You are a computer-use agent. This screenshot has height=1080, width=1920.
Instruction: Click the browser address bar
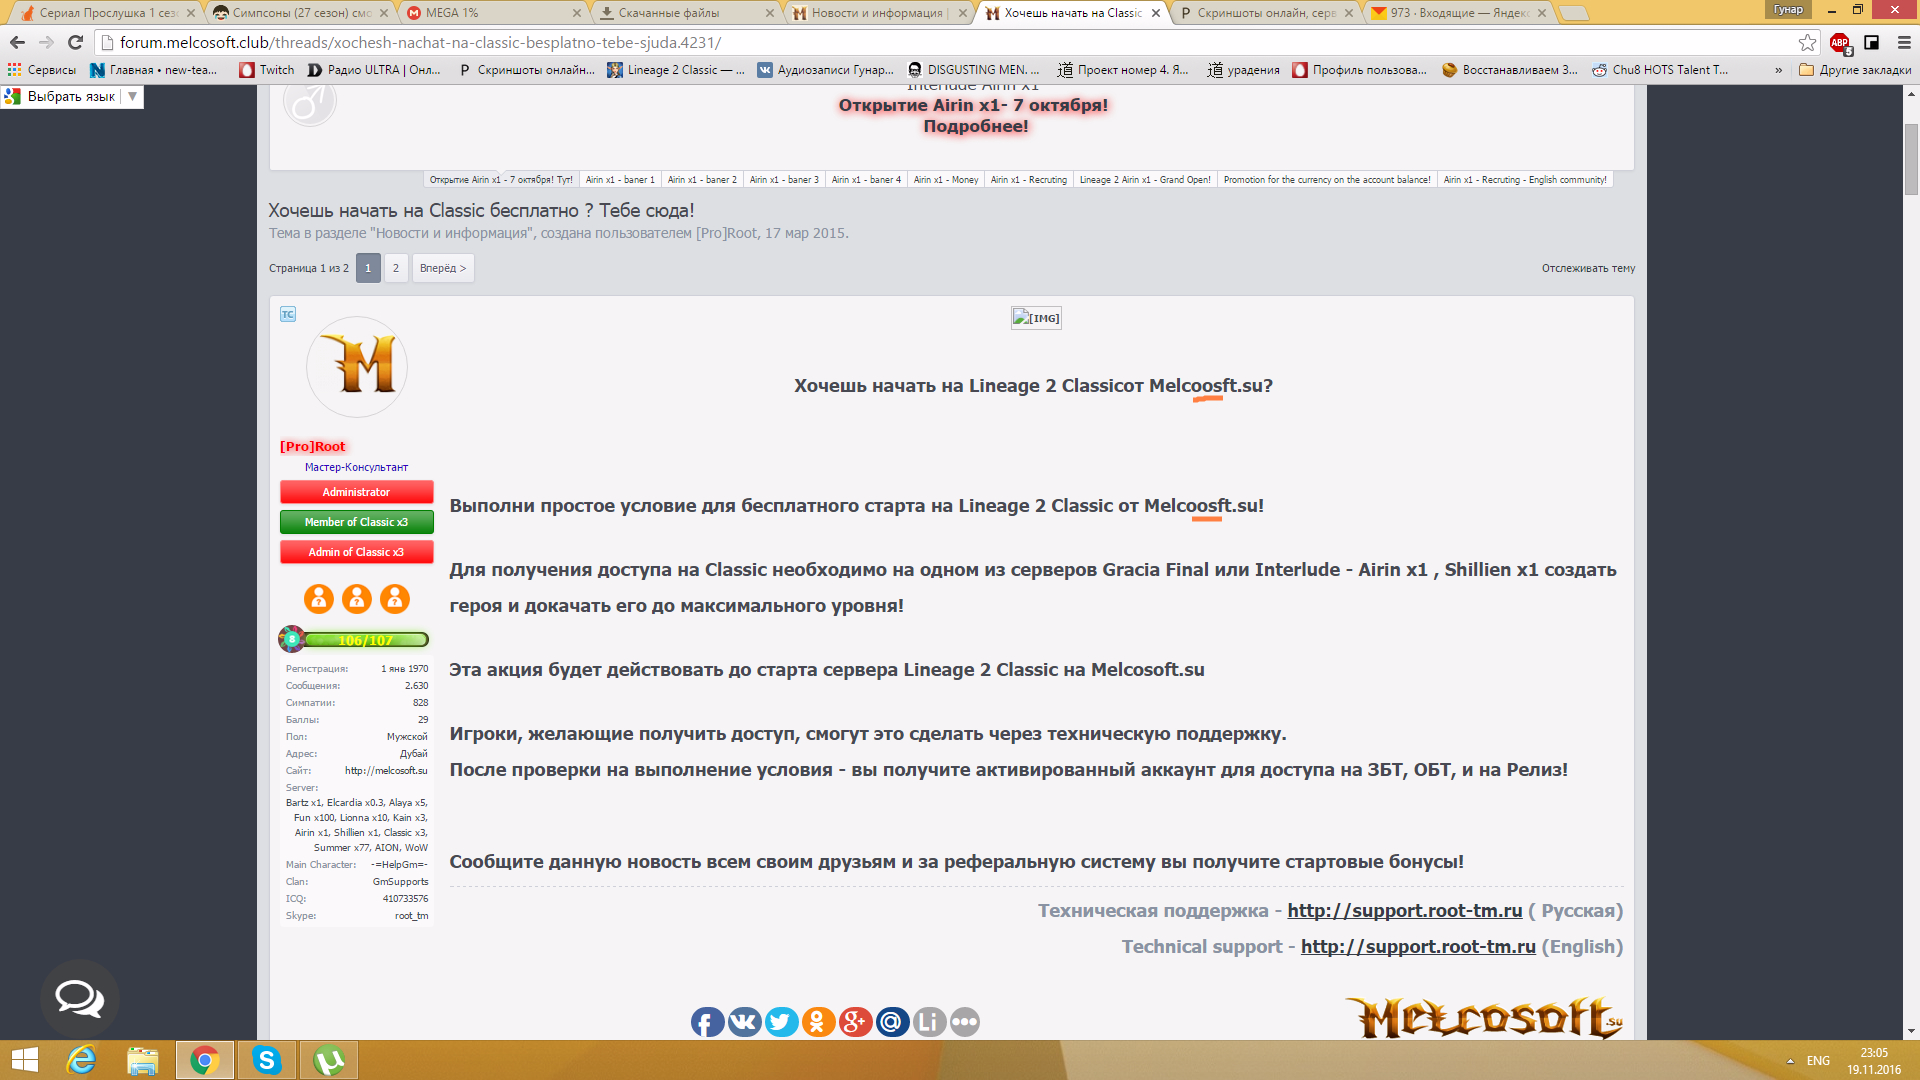pos(900,42)
